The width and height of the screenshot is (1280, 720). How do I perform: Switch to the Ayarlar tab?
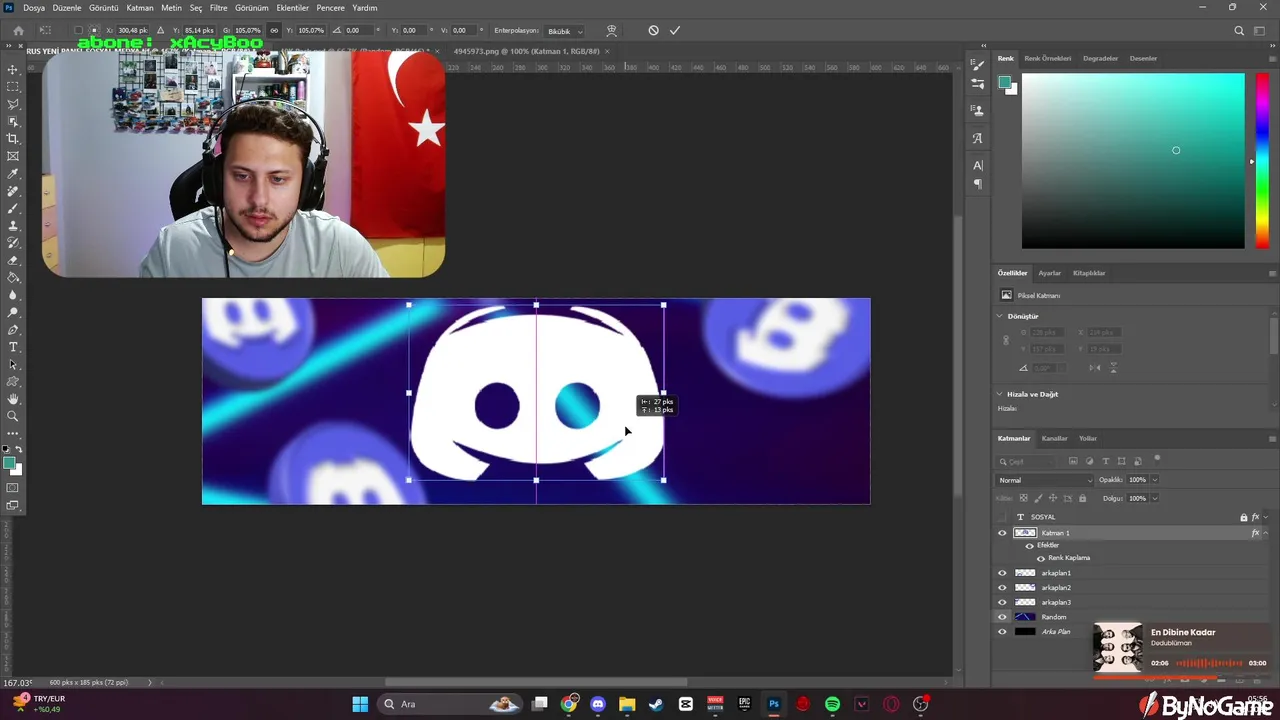tap(1049, 273)
